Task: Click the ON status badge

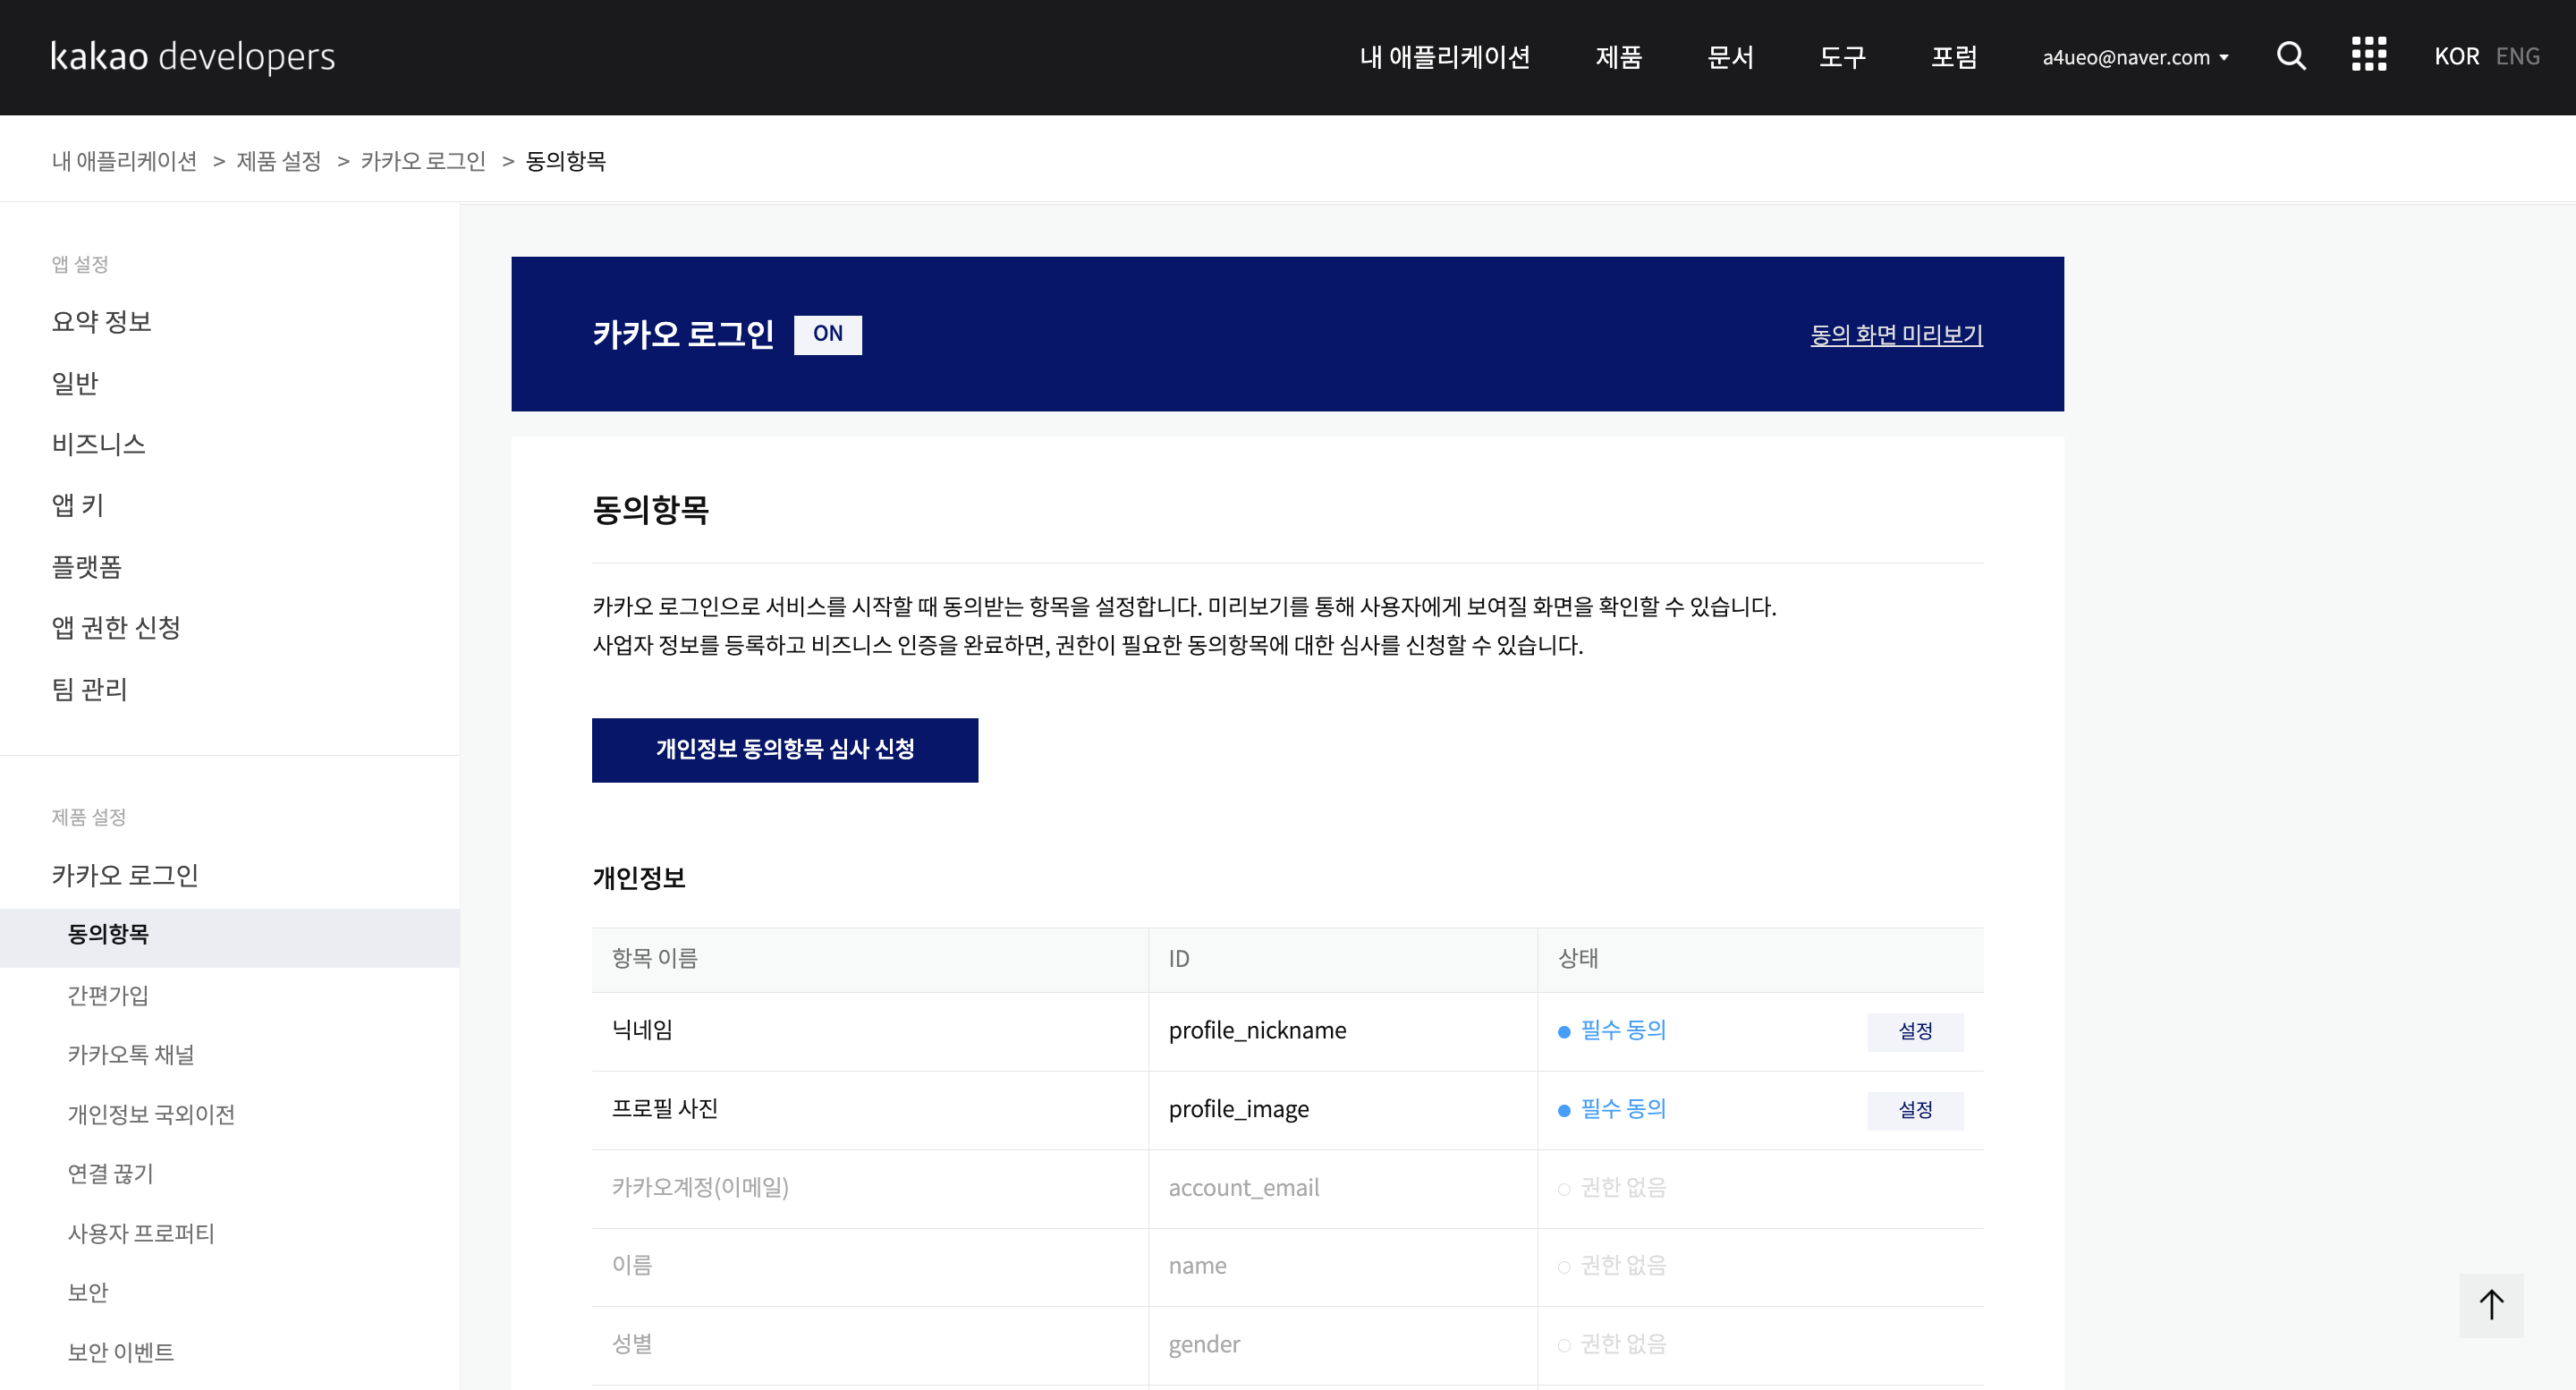Action: click(827, 334)
